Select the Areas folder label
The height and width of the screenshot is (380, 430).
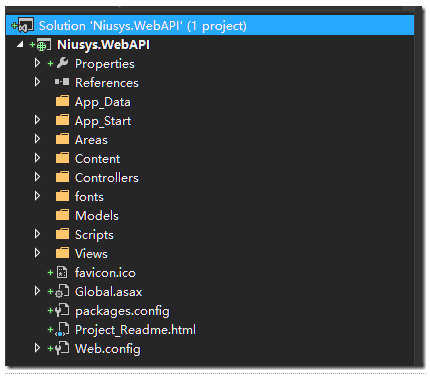[91, 140]
